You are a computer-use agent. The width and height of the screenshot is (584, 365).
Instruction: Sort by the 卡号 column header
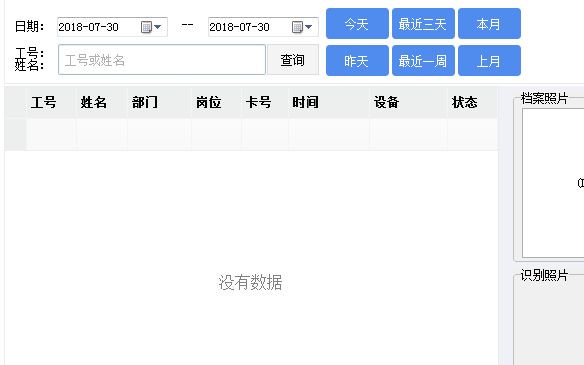click(x=265, y=102)
